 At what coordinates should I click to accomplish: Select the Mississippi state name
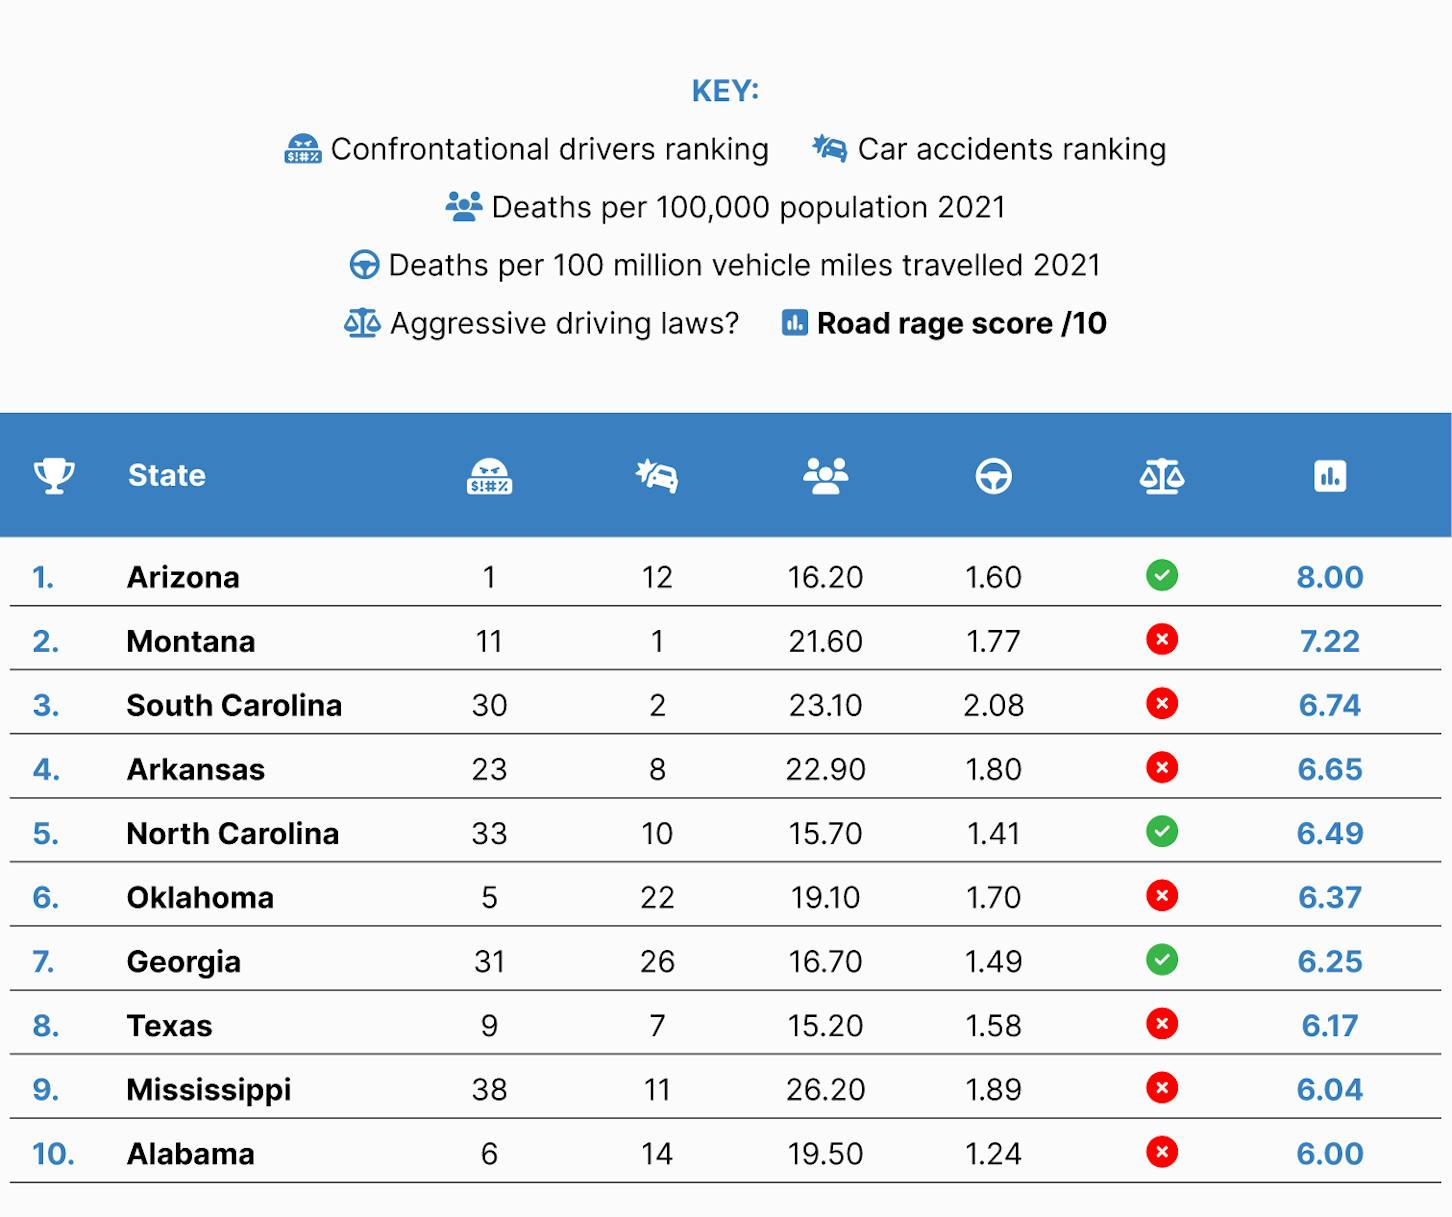(x=209, y=1090)
